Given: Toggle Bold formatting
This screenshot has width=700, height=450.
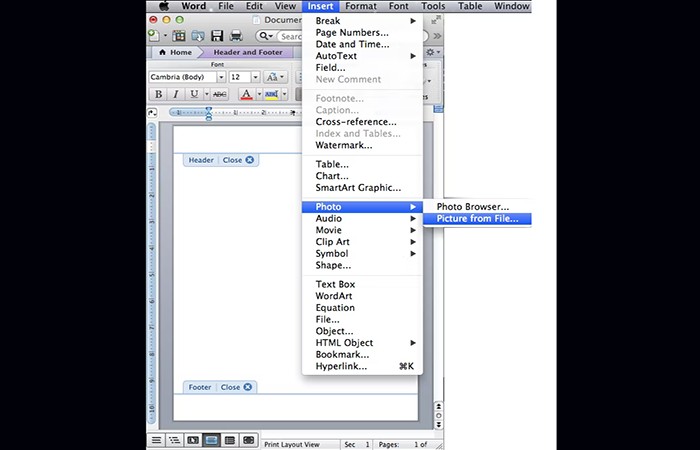Looking at the screenshot, I should point(158,94).
